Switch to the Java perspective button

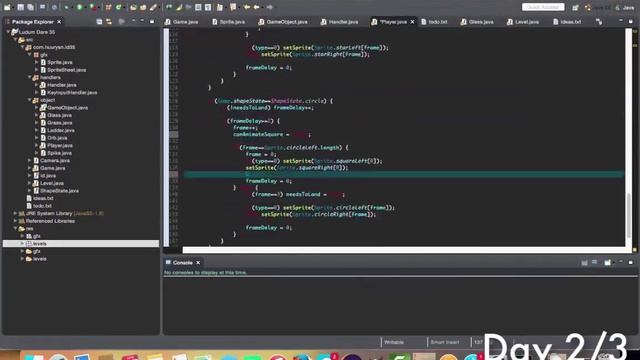(x=625, y=7)
